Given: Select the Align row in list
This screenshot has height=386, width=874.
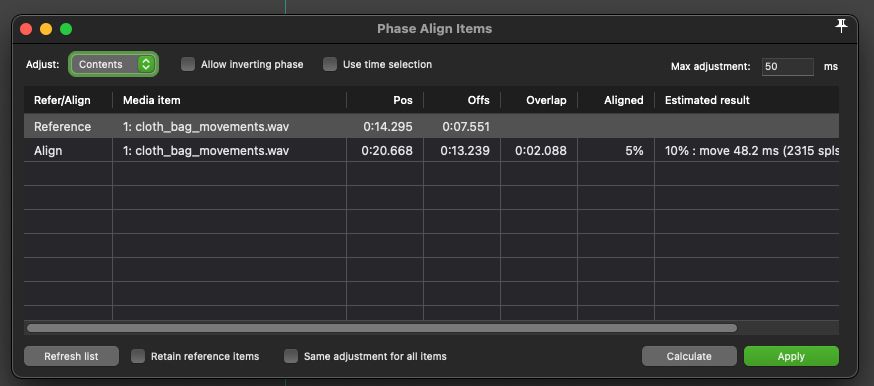Looking at the screenshot, I should (x=431, y=150).
